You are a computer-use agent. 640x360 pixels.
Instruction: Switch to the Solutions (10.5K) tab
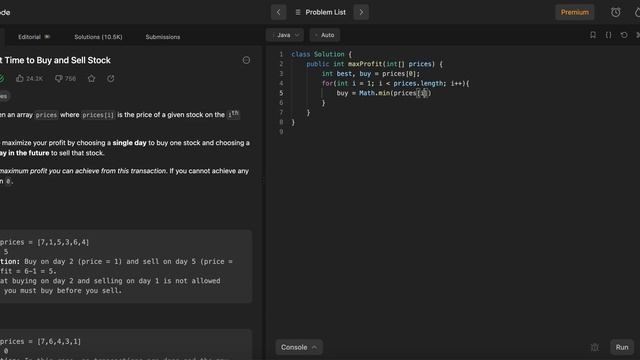tap(98, 37)
